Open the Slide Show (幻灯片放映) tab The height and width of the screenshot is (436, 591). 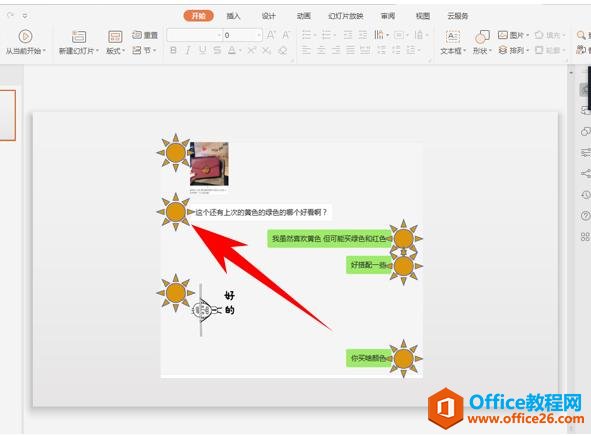click(346, 16)
